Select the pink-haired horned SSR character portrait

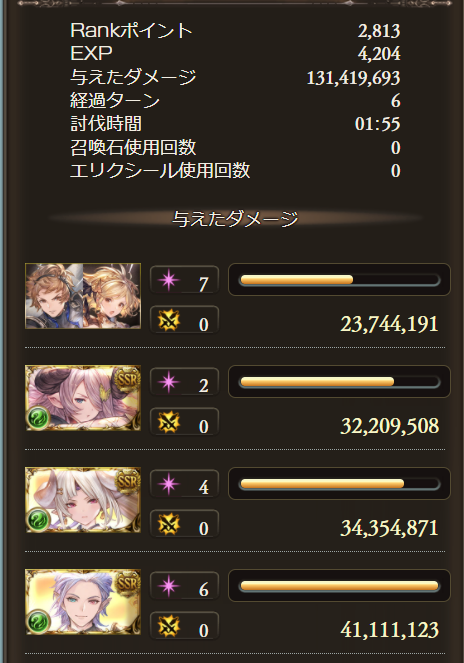tap(83, 398)
